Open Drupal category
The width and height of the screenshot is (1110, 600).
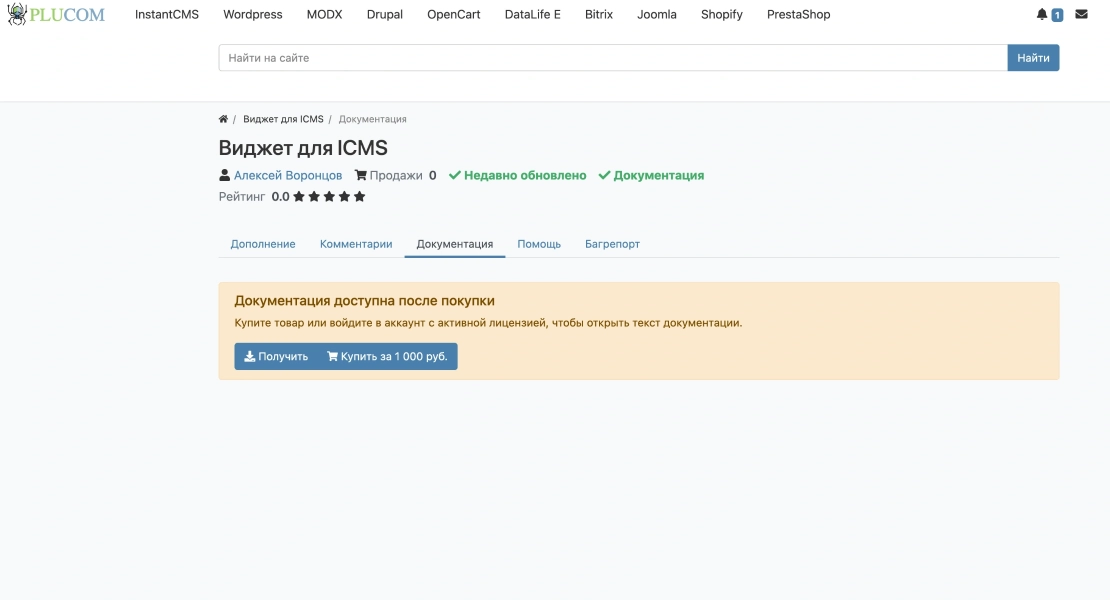point(384,14)
